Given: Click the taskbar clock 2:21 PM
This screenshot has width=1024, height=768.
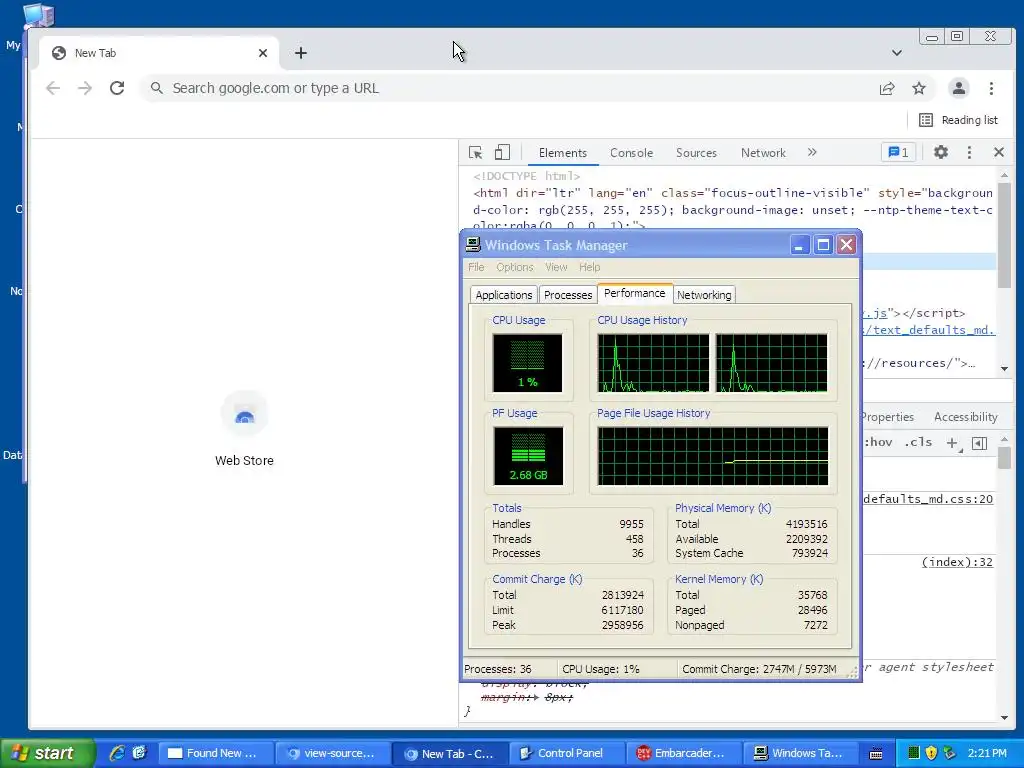Looking at the screenshot, I should click(x=987, y=753).
